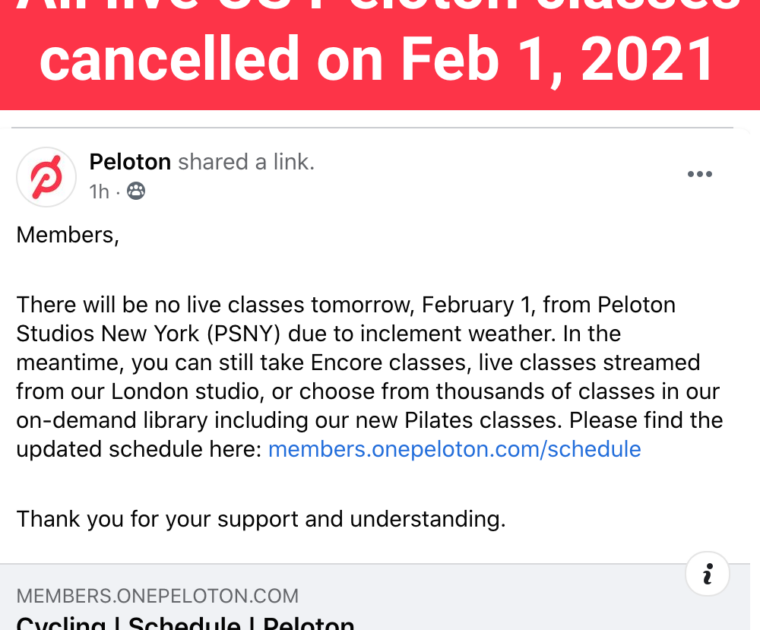Open the three-dot post options menu
Viewport: 760px width, 630px height.
pyautogui.click(x=699, y=175)
